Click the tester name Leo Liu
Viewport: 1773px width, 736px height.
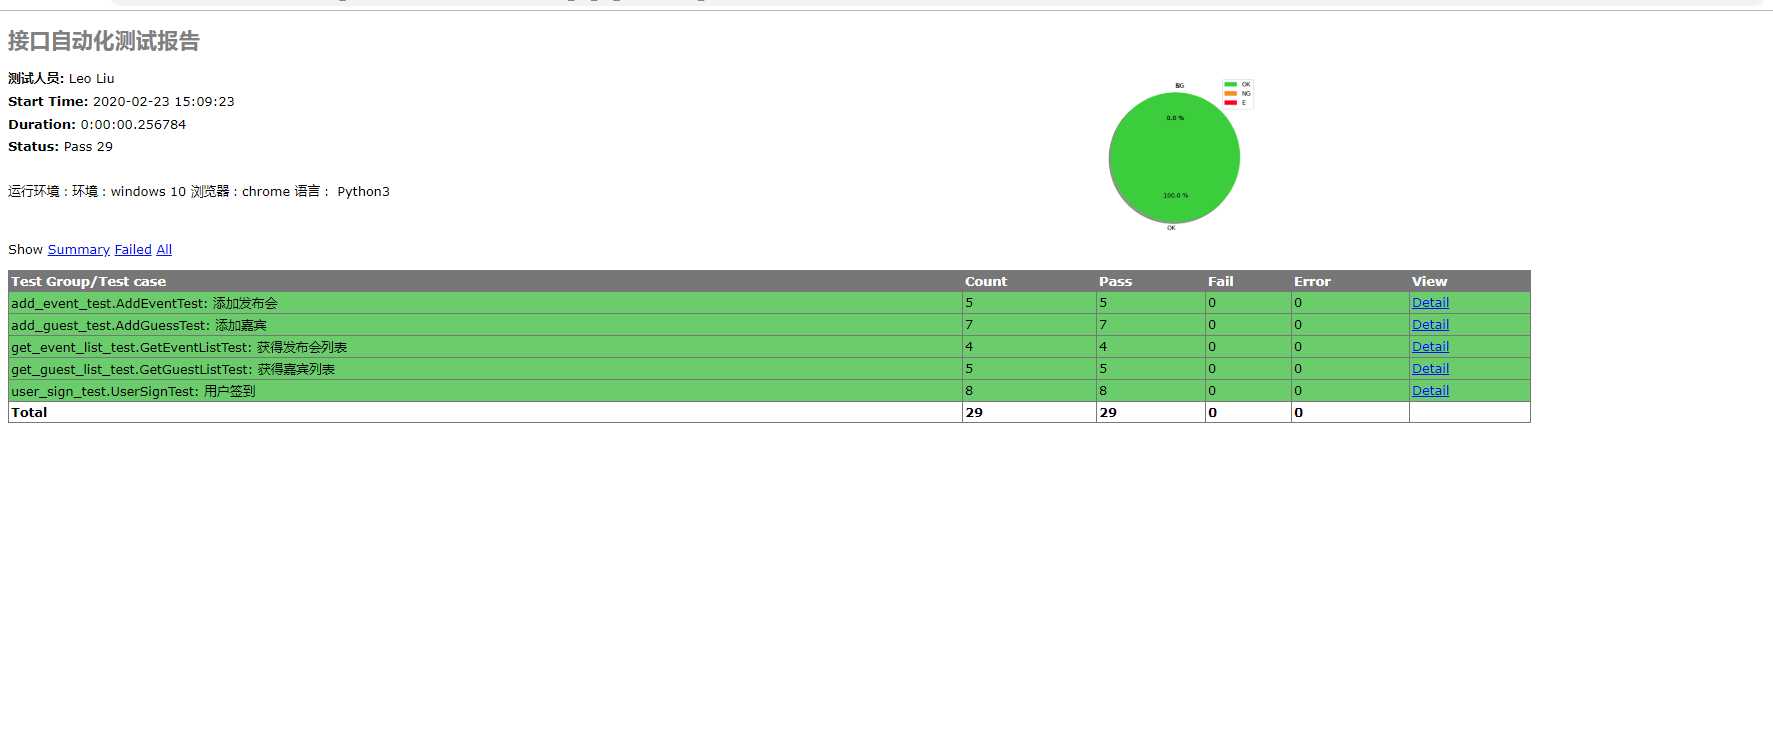(x=91, y=79)
